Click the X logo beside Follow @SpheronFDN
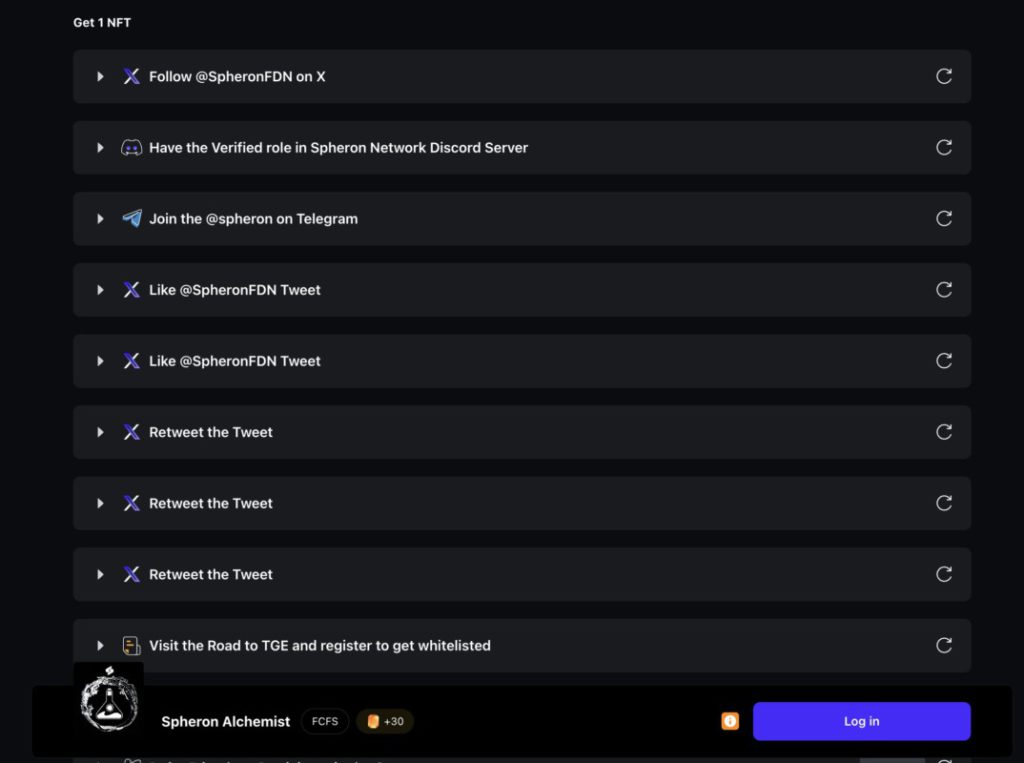 (x=131, y=76)
